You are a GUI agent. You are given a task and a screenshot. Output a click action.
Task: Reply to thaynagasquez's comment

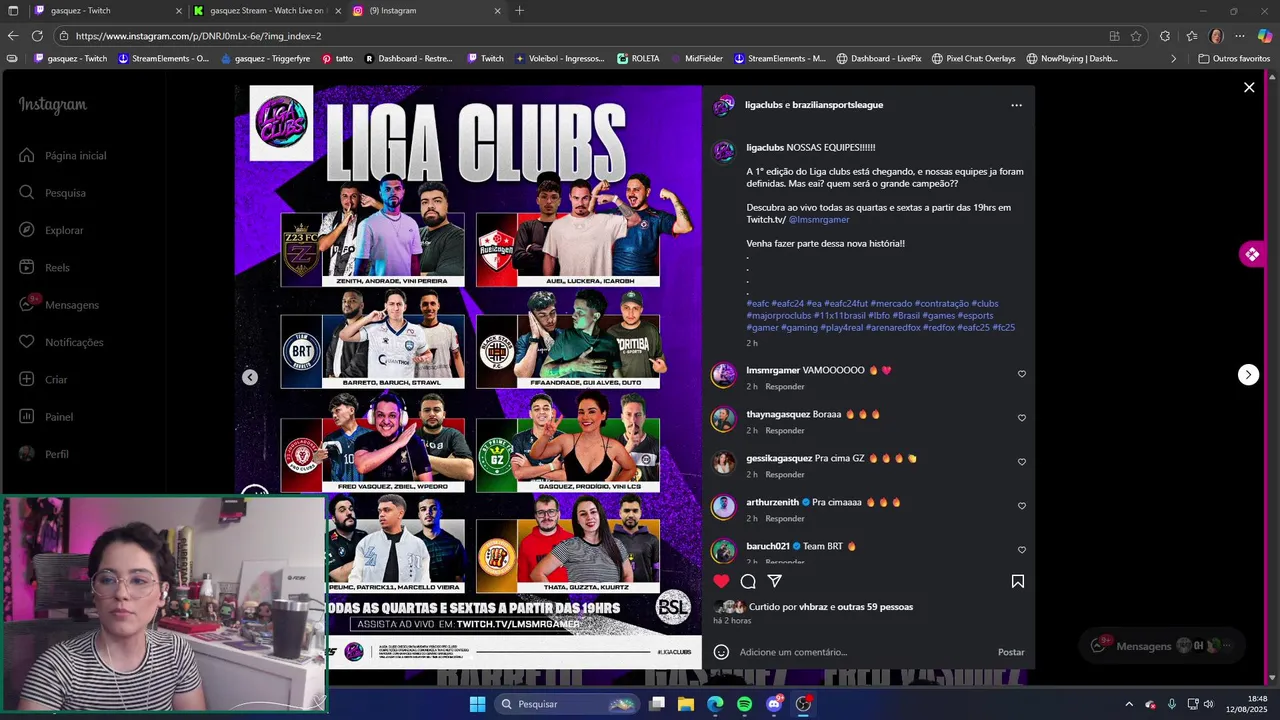click(785, 430)
